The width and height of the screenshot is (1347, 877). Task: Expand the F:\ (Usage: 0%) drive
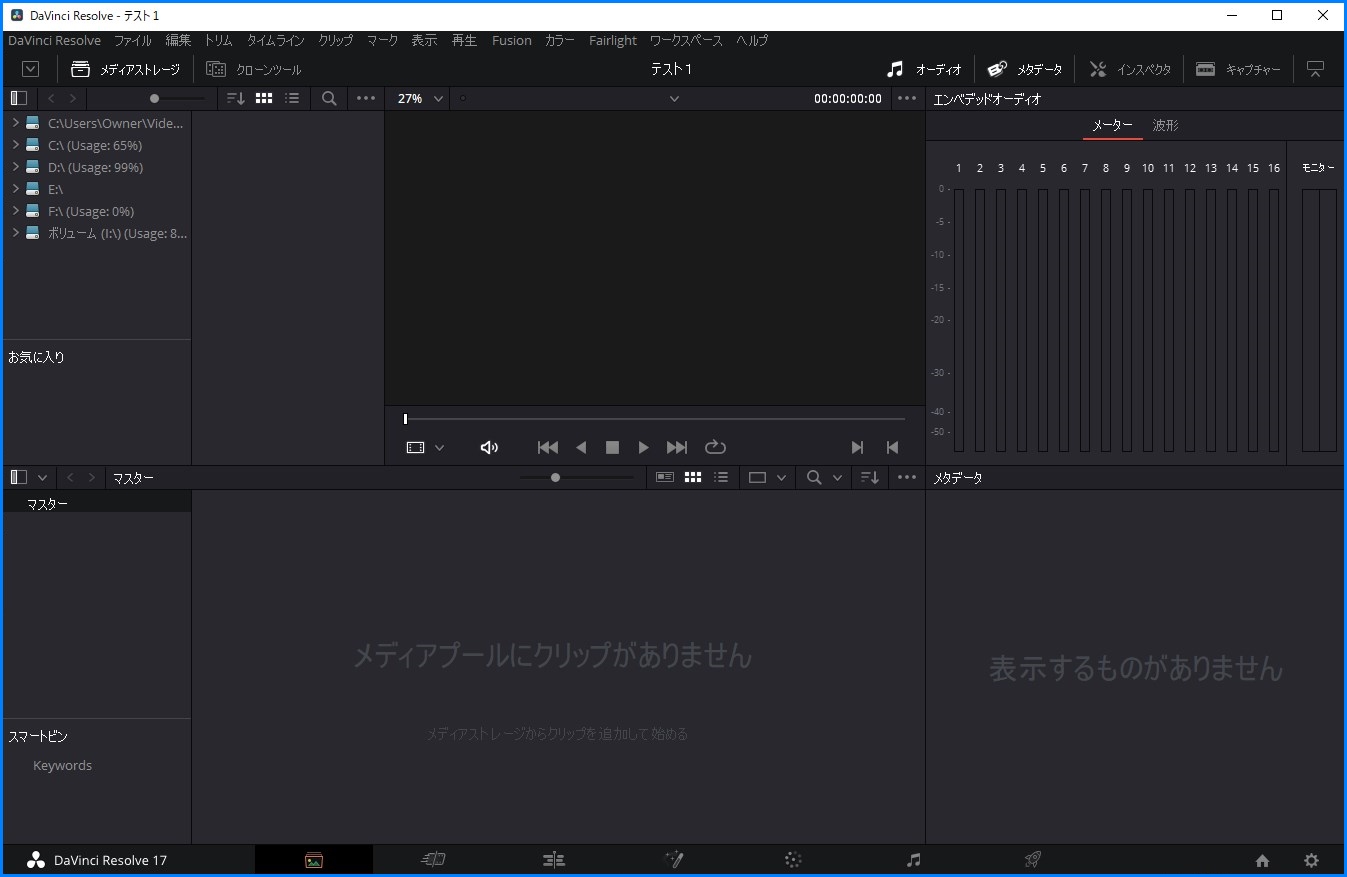[15, 211]
